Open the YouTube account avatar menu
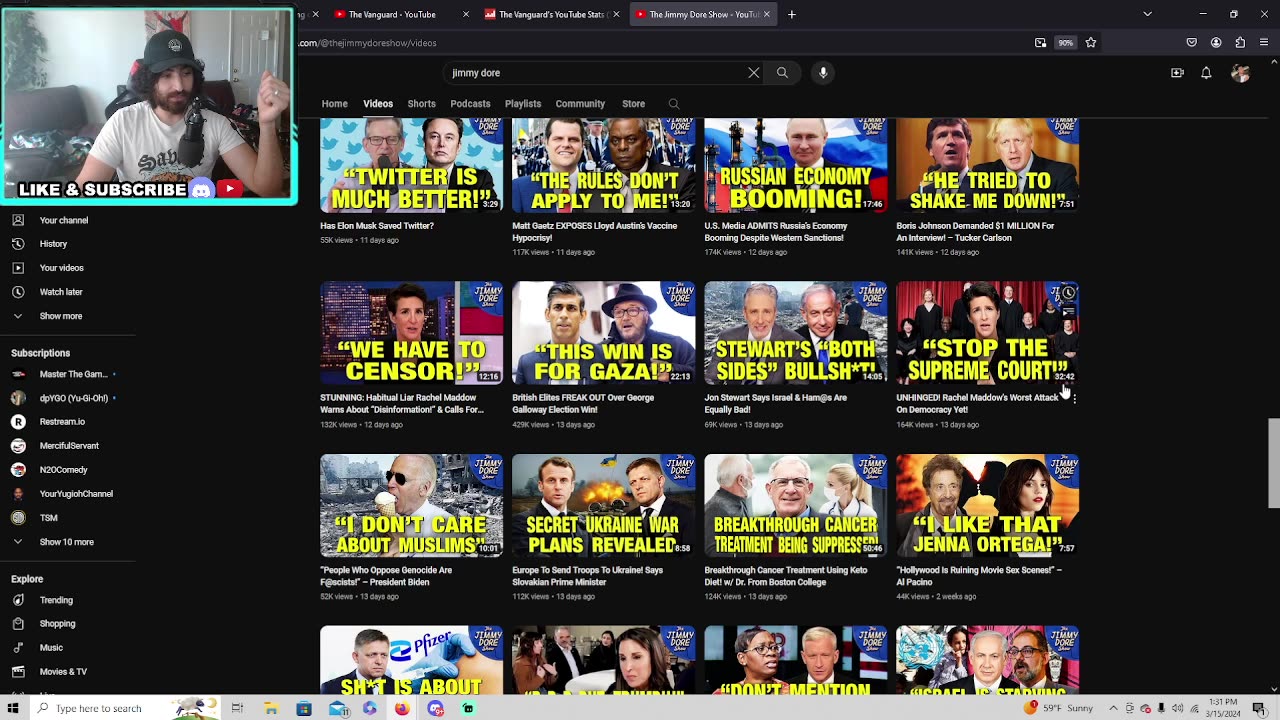 (1240, 73)
